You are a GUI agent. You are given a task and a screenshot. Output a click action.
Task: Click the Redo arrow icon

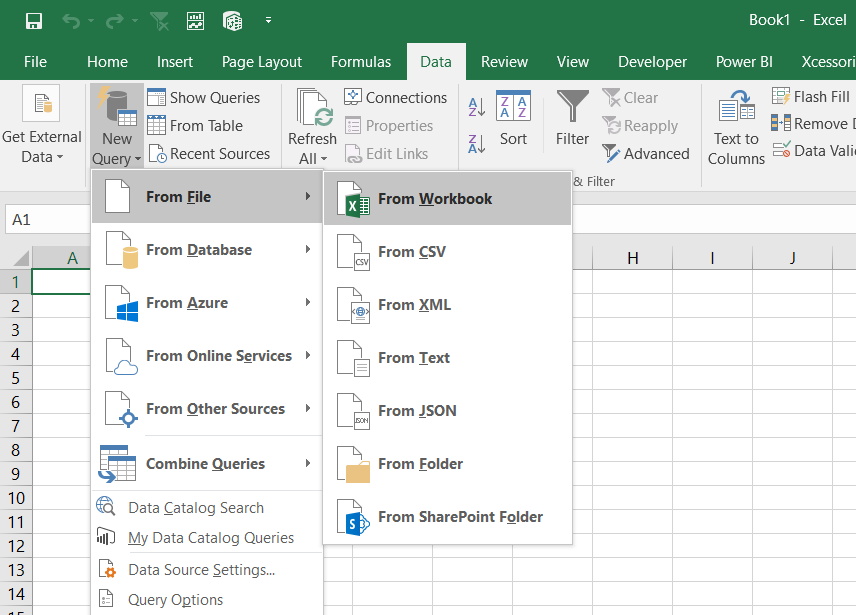click(x=115, y=21)
